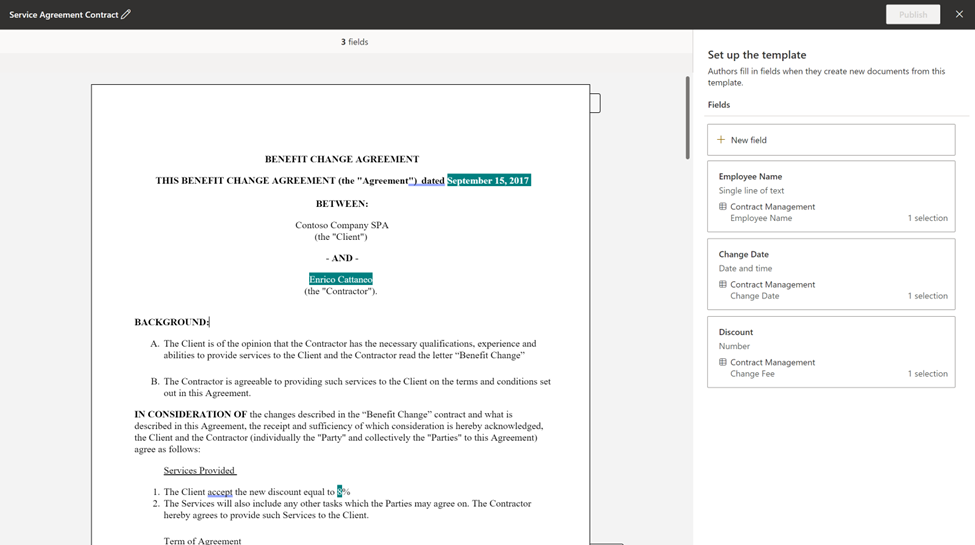Click "1 selection" in the Discount card

[927, 374]
